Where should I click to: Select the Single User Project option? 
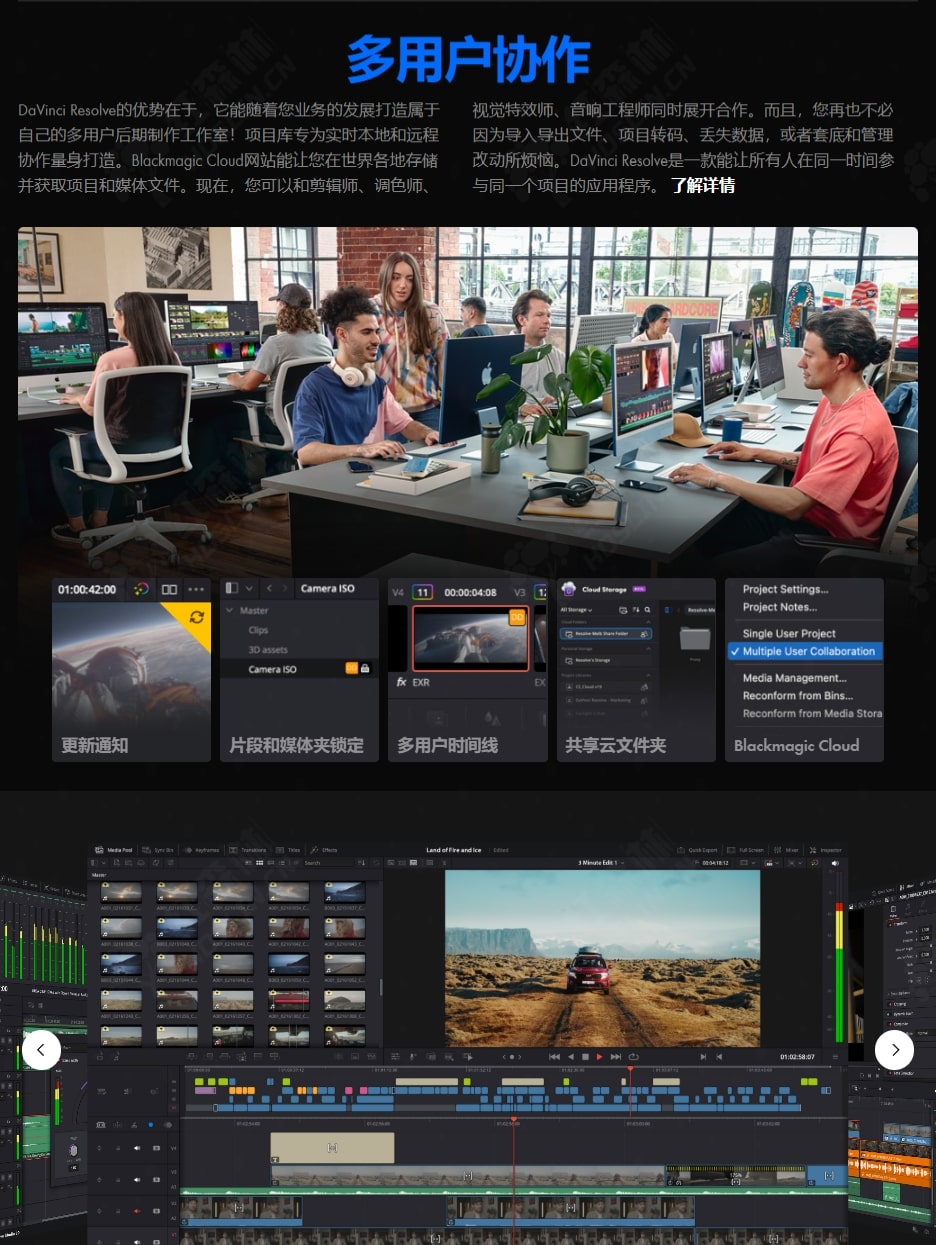[789, 633]
